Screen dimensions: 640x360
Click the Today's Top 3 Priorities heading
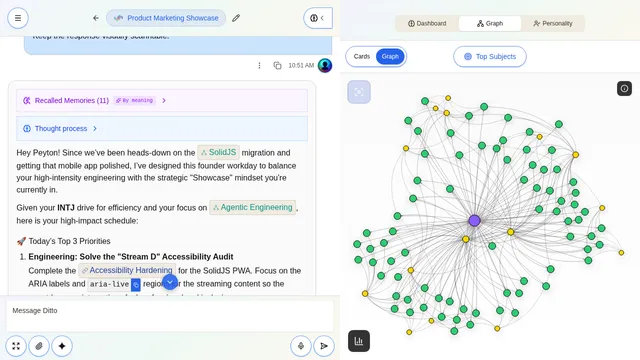pyautogui.click(x=63, y=241)
